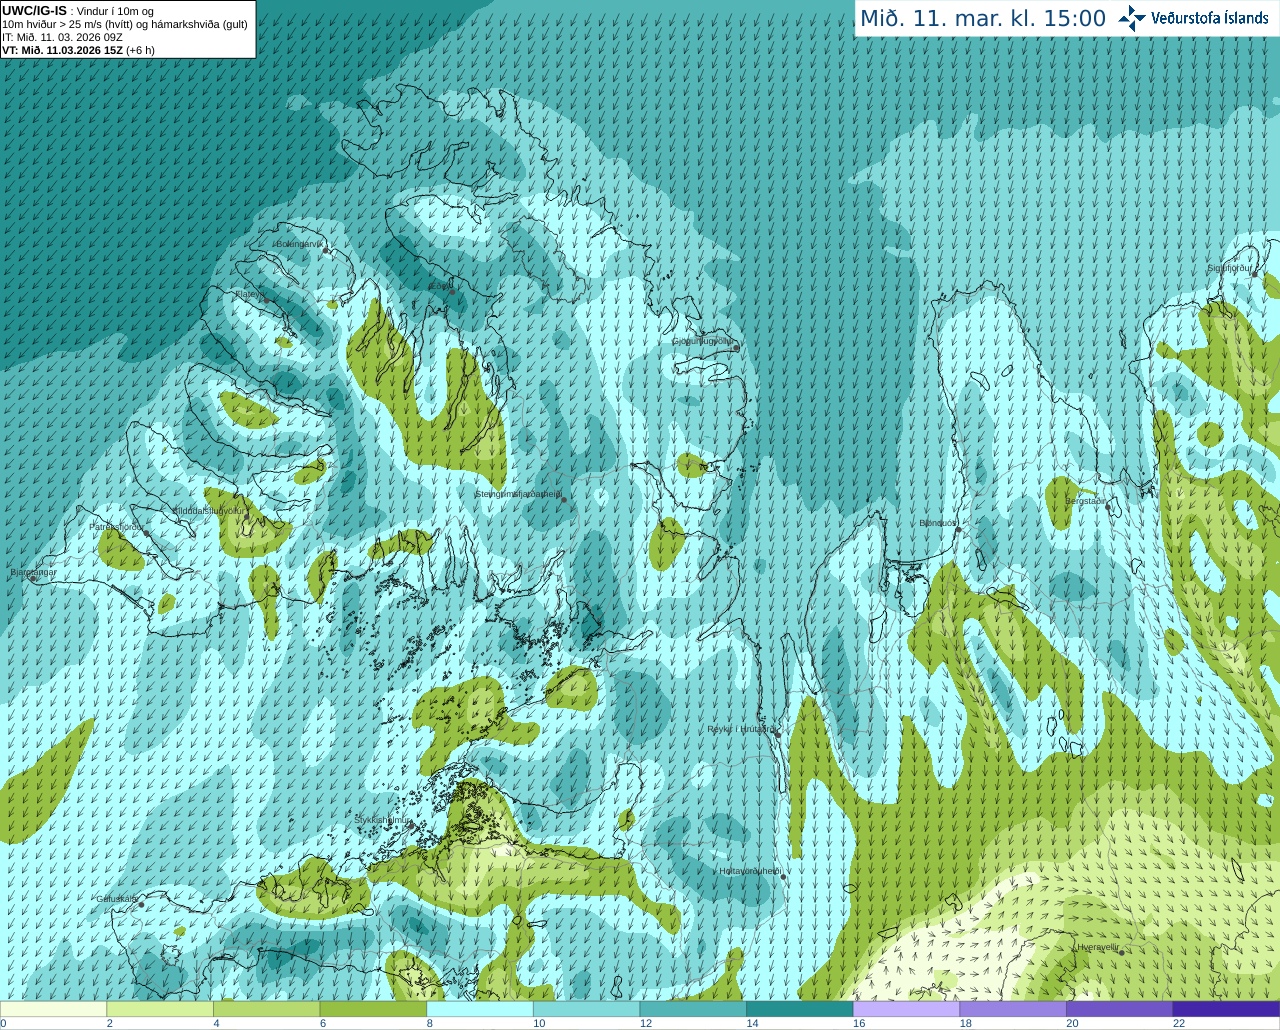Click the Patreksfjörður station label
Screen dimensions: 1280x1030
point(117,526)
